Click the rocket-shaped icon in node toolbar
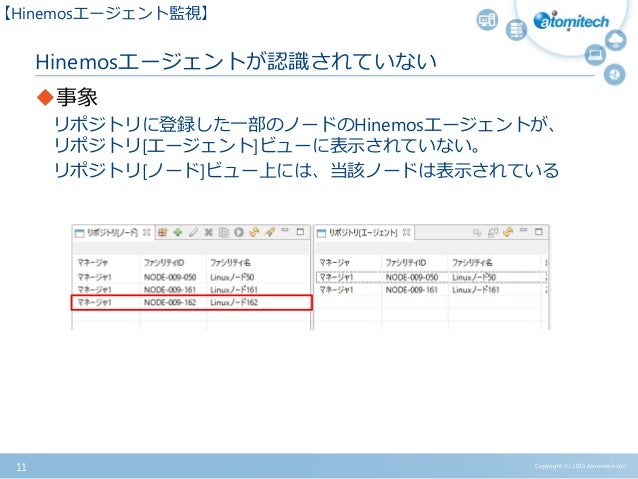 pyautogui.click(x=269, y=232)
